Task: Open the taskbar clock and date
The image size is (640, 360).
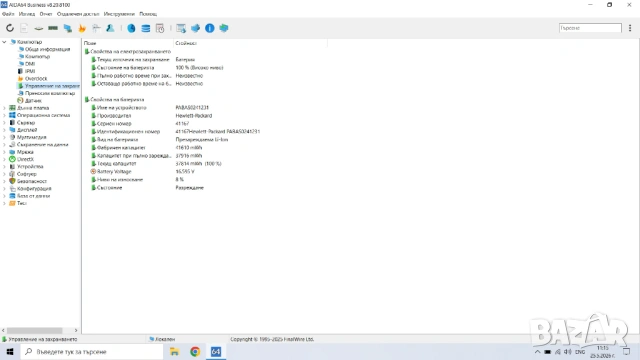Action: (602, 351)
